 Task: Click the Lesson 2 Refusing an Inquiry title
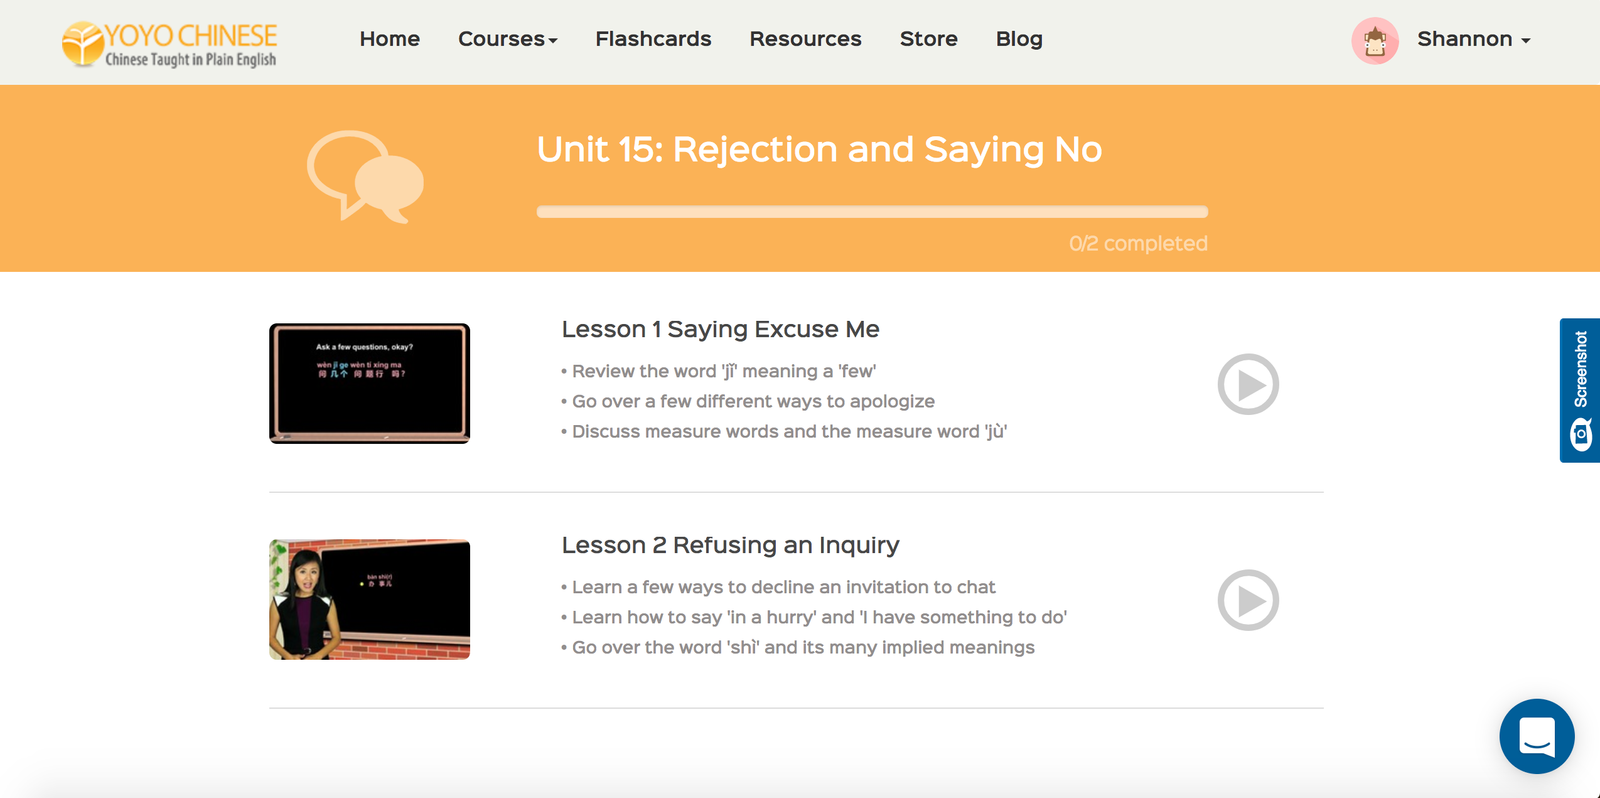pos(730,545)
